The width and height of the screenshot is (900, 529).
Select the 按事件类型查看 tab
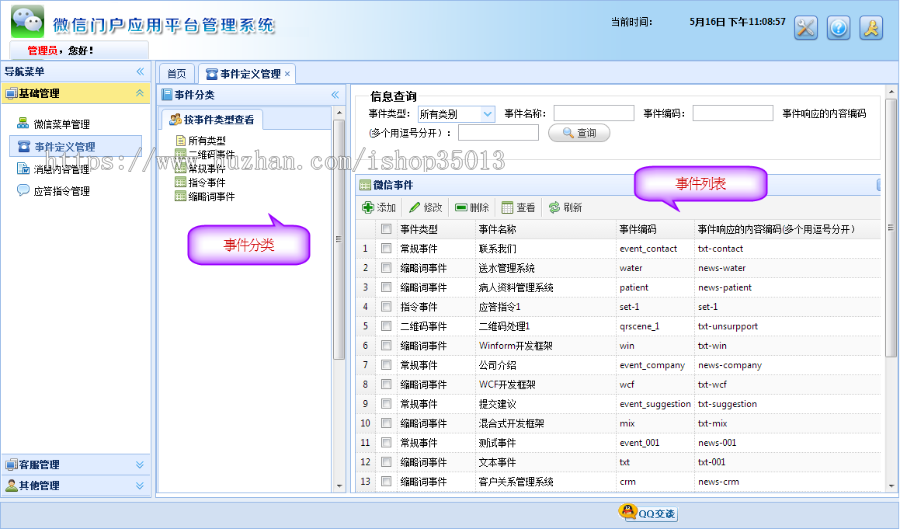pyautogui.click(x=212, y=119)
